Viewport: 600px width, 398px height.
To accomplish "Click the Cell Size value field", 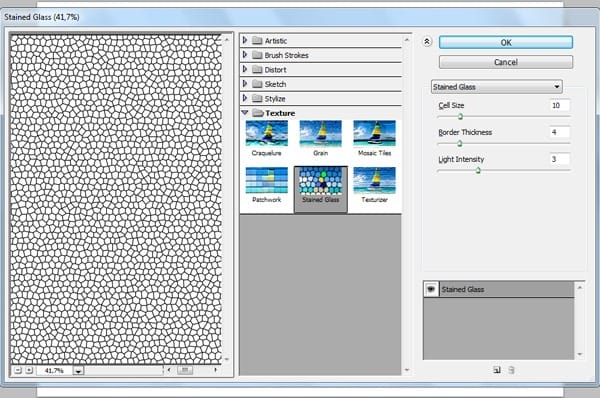I will [x=560, y=105].
